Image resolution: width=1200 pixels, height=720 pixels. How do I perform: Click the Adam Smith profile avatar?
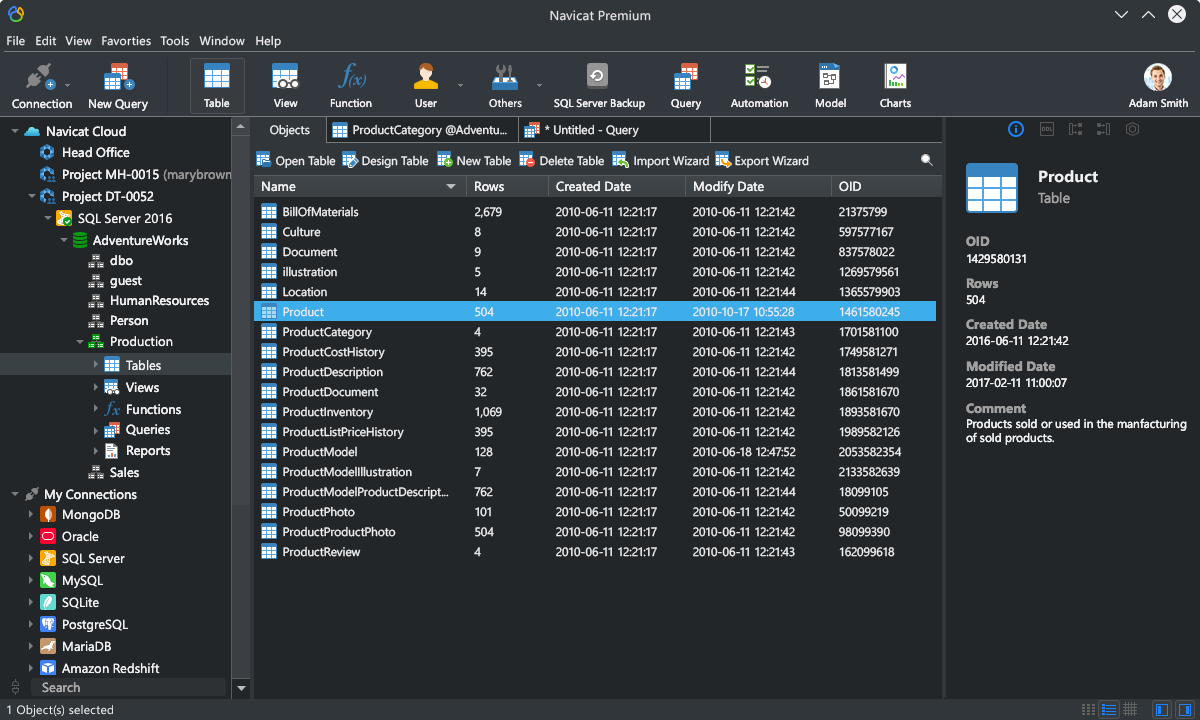[x=1158, y=78]
